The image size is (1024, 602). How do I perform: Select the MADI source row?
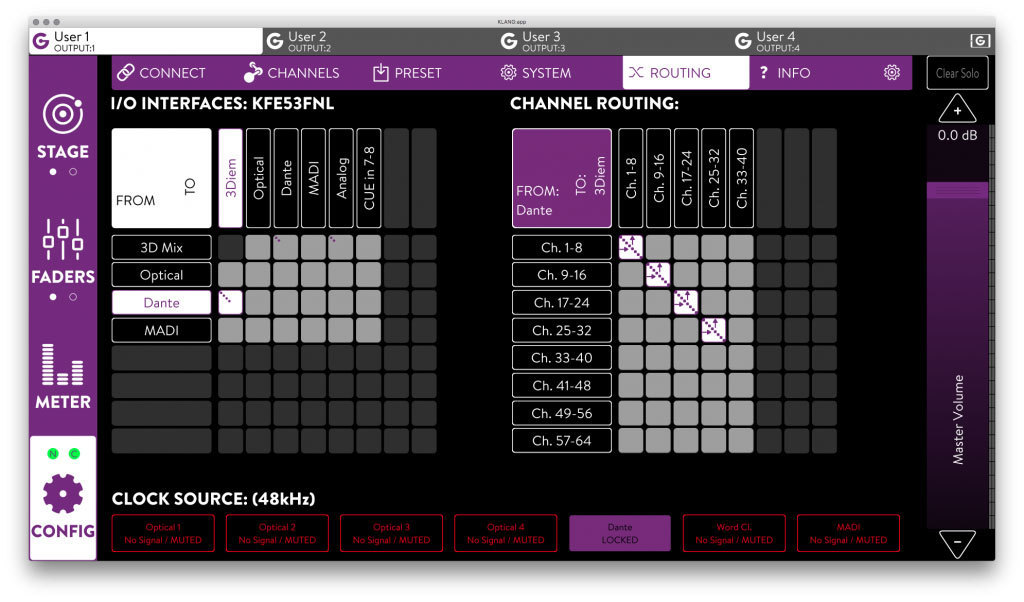coord(161,330)
